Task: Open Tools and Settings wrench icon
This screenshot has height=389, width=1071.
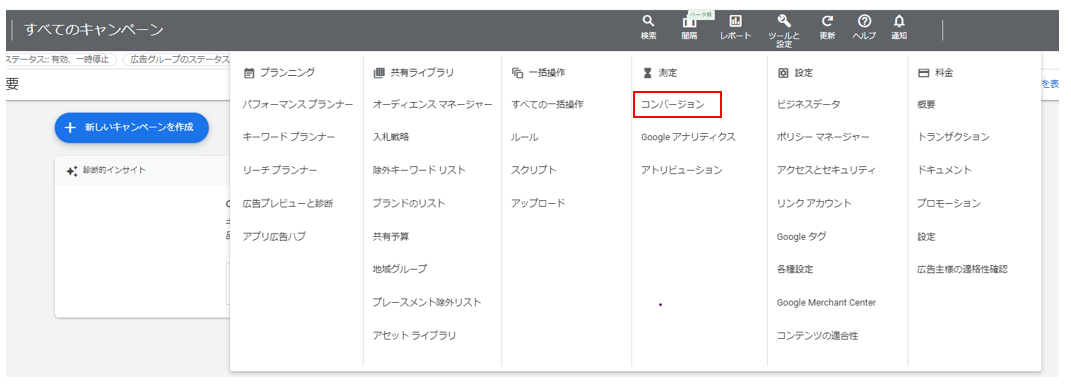Action: [784, 21]
